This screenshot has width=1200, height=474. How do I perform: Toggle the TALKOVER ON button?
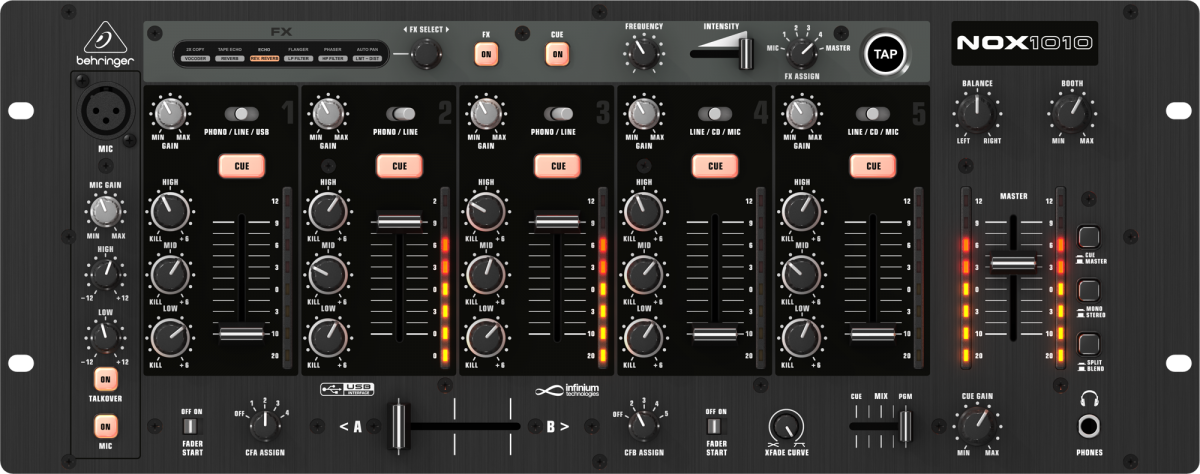click(x=105, y=379)
